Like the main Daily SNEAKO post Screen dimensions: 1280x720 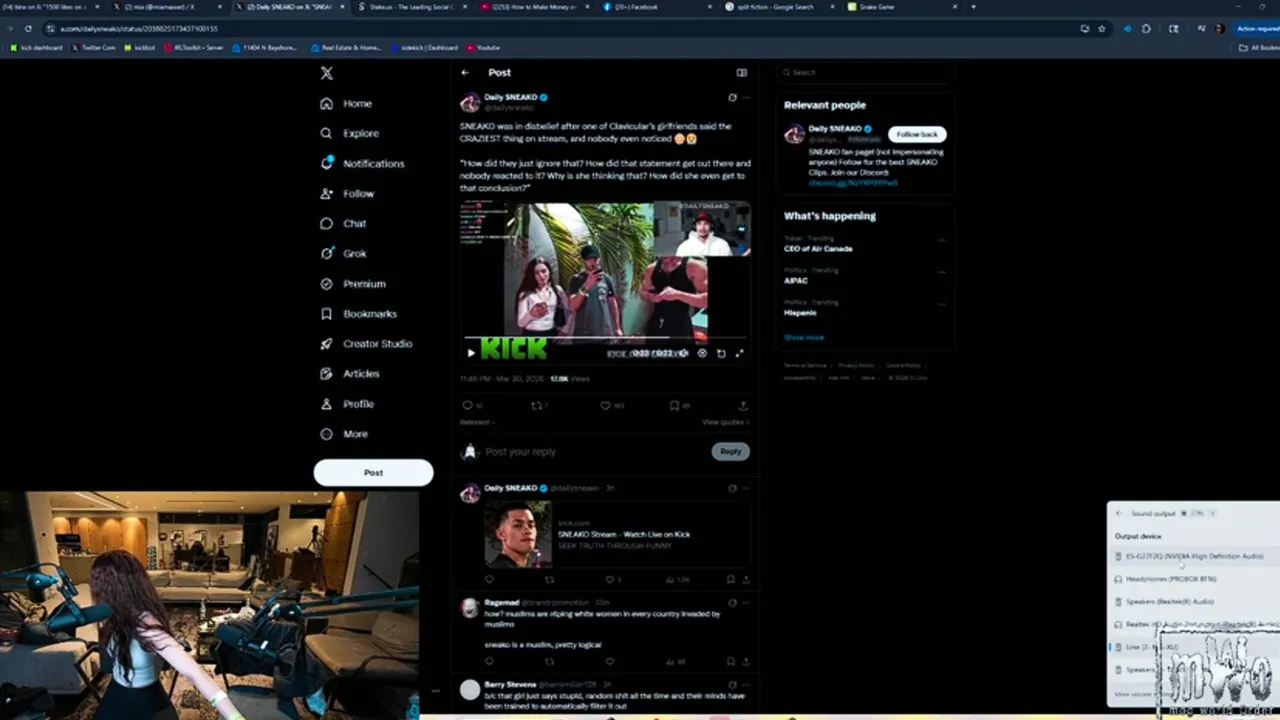(x=605, y=406)
